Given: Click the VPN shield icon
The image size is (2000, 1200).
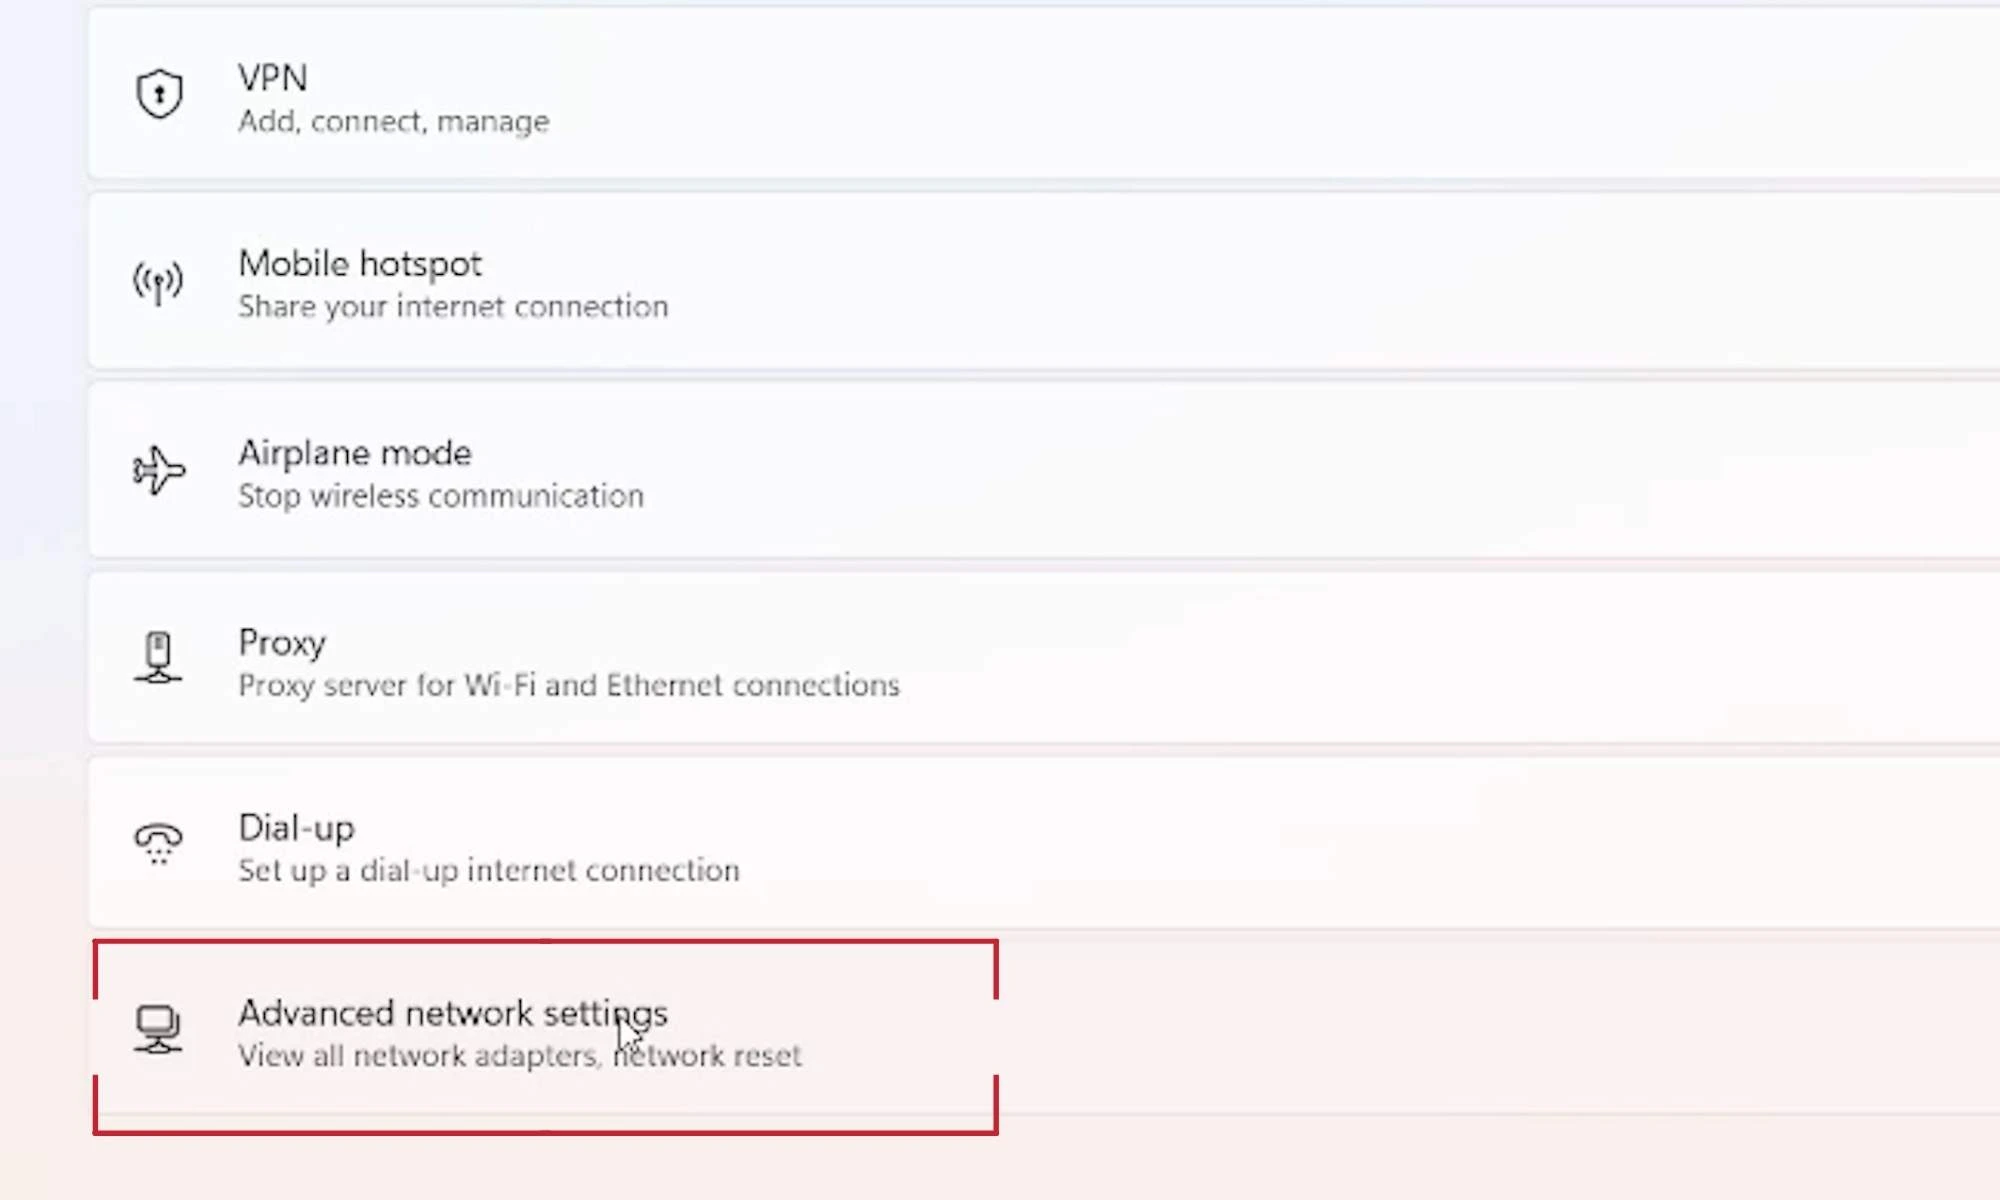Looking at the screenshot, I should [158, 92].
